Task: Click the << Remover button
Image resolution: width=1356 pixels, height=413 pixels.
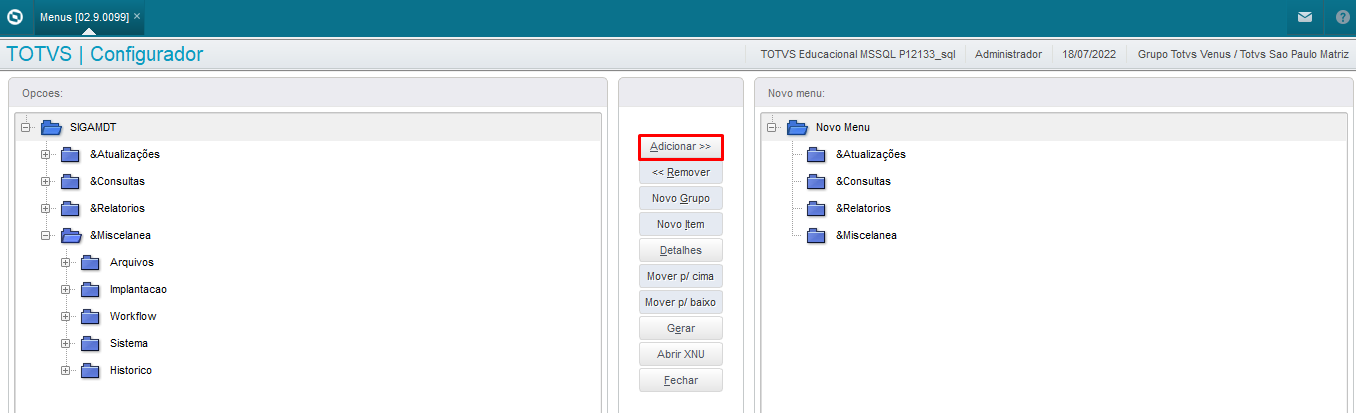Action: click(x=680, y=172)
